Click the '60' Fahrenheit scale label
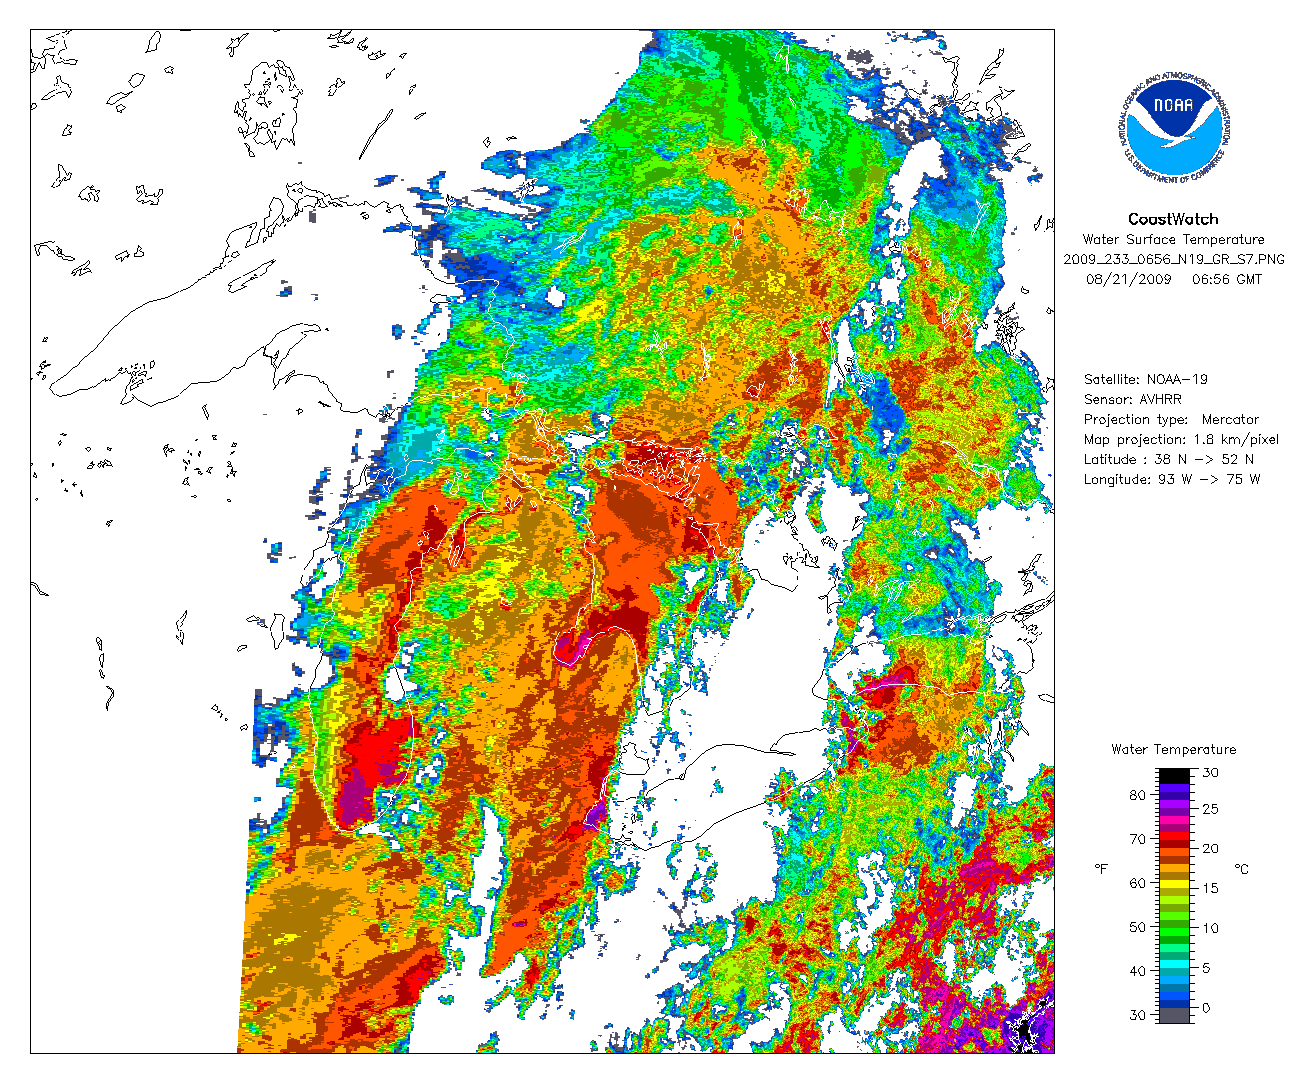This screenshot has height=1084, width=1294. 1138,884
